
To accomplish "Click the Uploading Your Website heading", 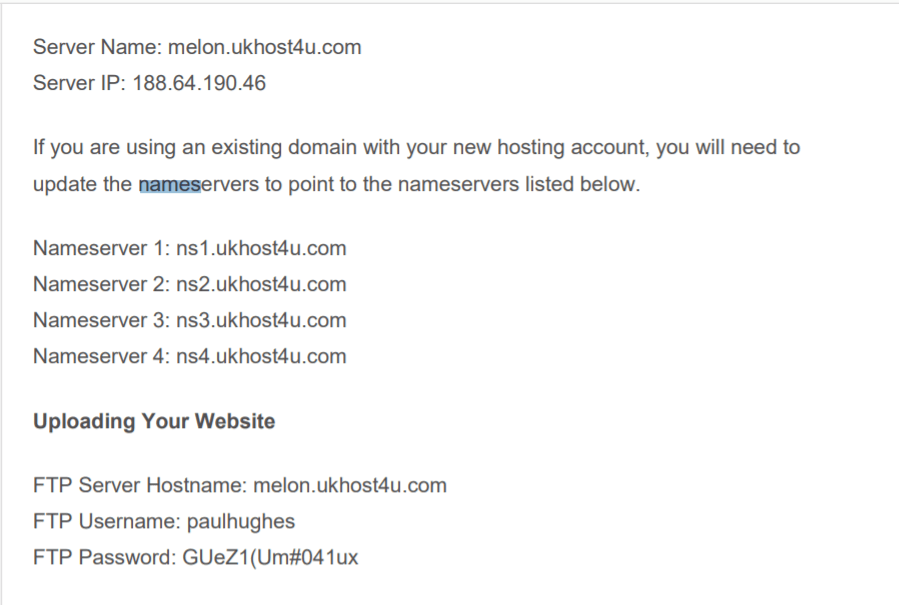I will pyautogui.click(x=154, y=421).
